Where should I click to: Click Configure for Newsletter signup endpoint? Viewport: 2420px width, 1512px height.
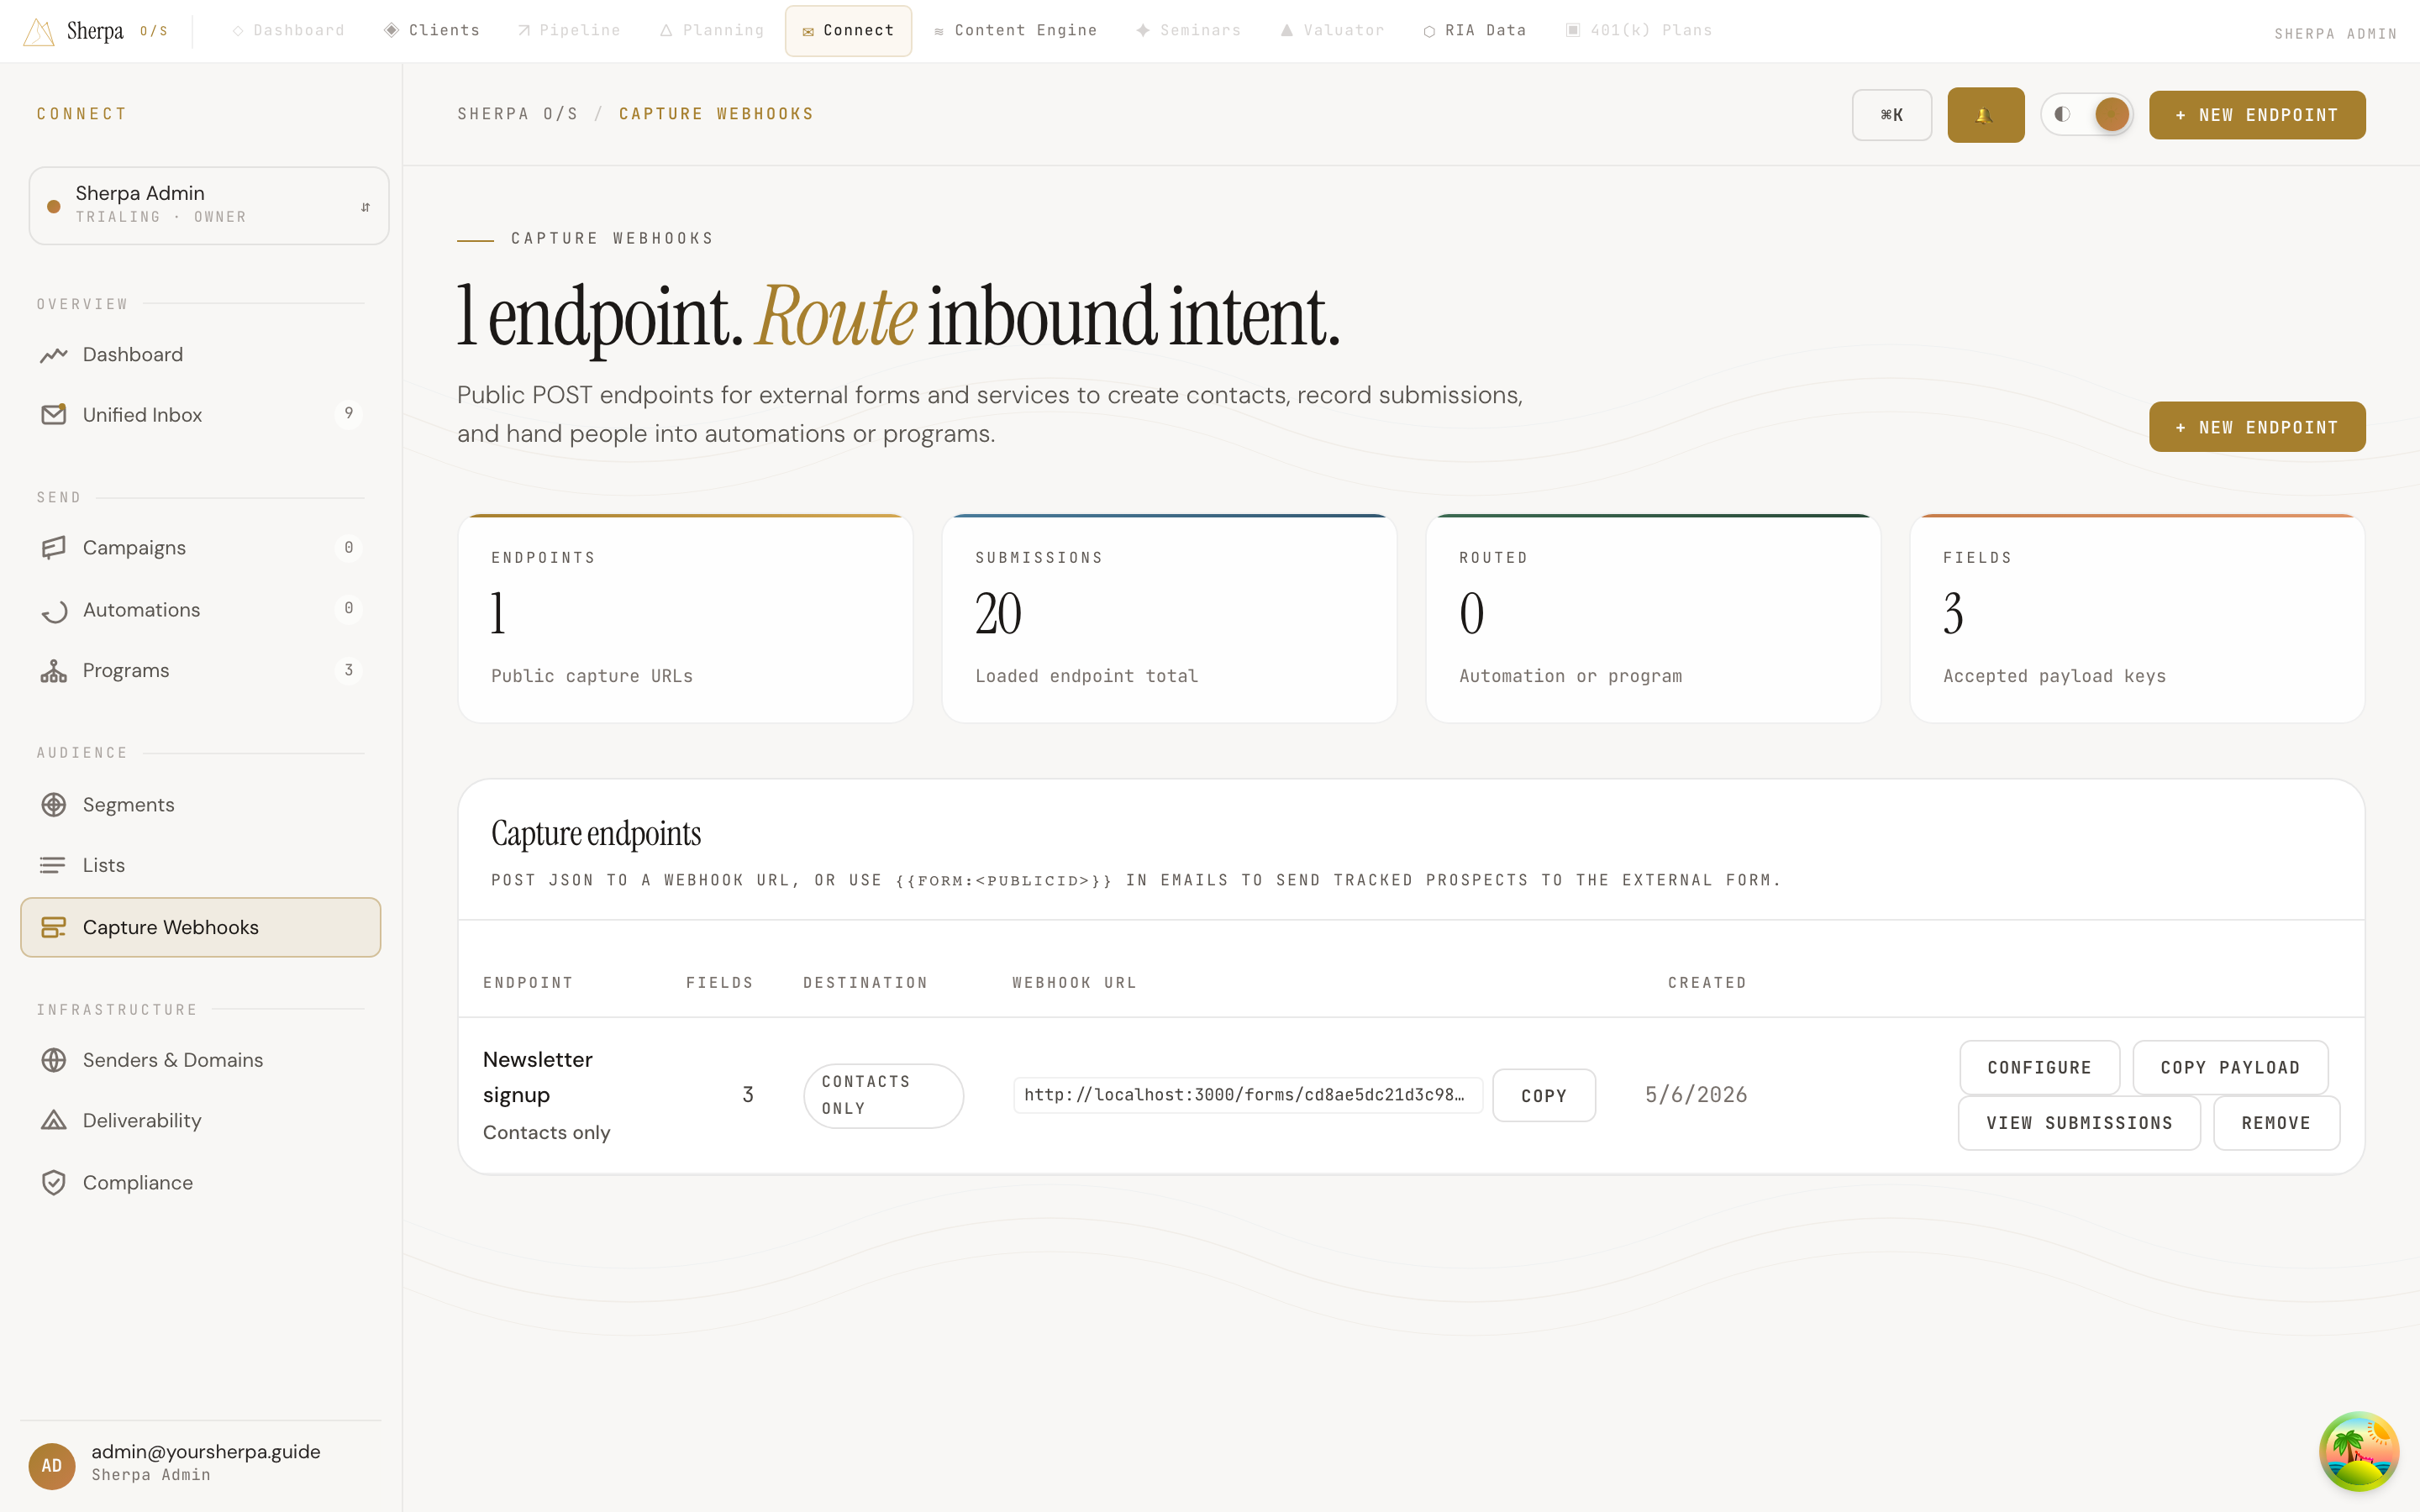click(x=2039, y=1067)
